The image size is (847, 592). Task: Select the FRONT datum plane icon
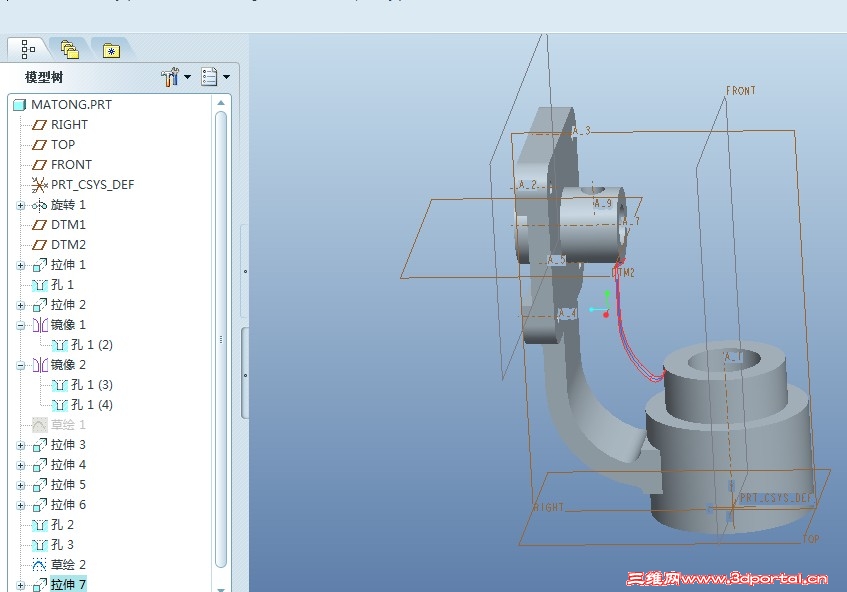coord(39,165)
